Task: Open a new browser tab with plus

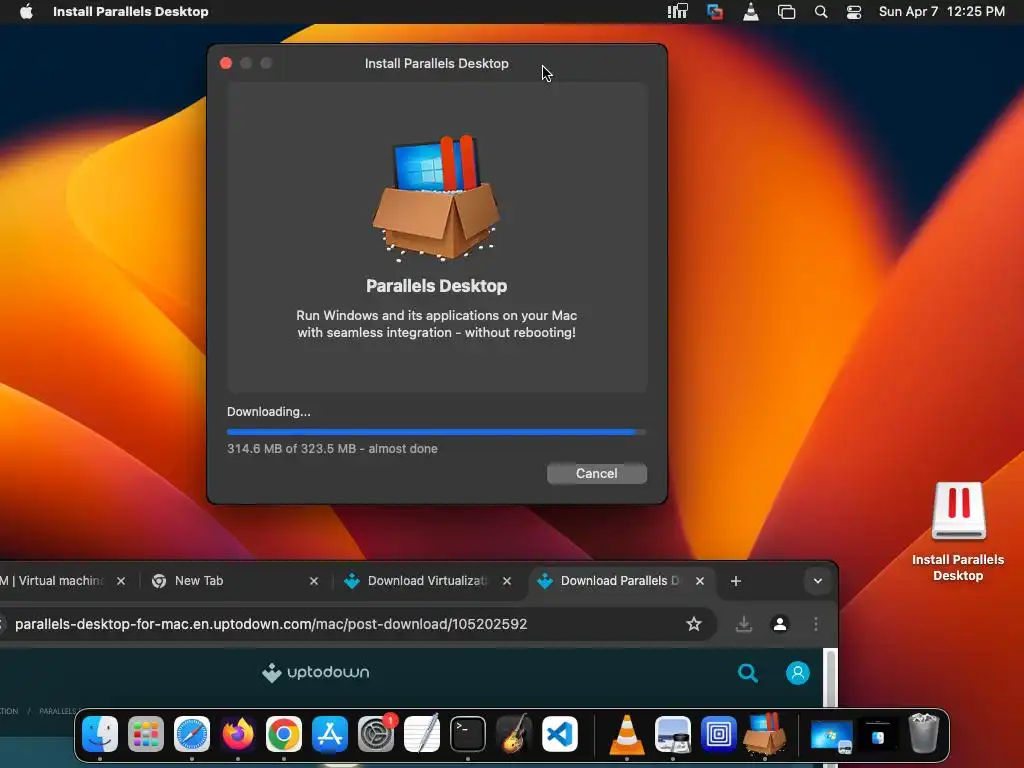Action: point(735,581)
